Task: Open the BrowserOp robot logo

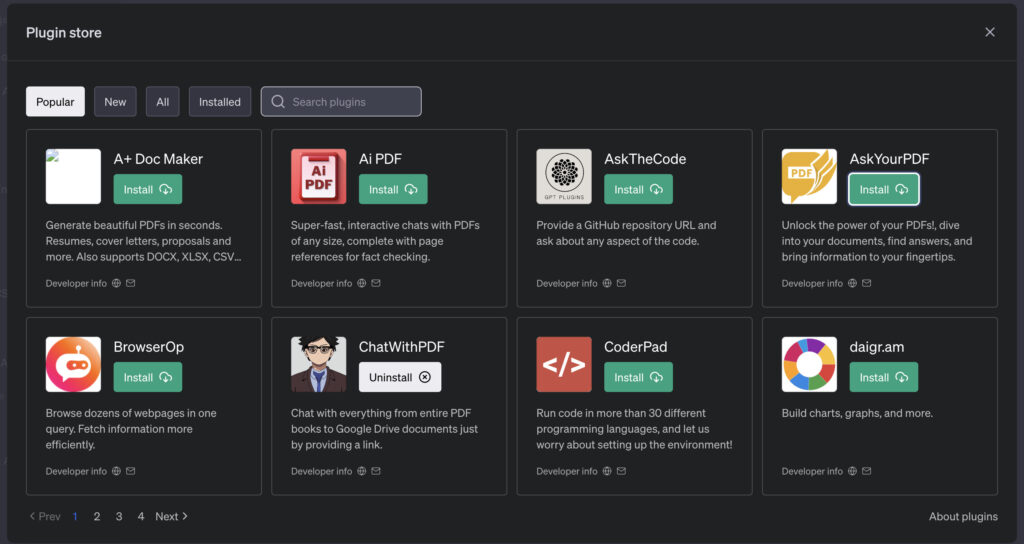Action: pyautogui.click(x=73, y=364)
